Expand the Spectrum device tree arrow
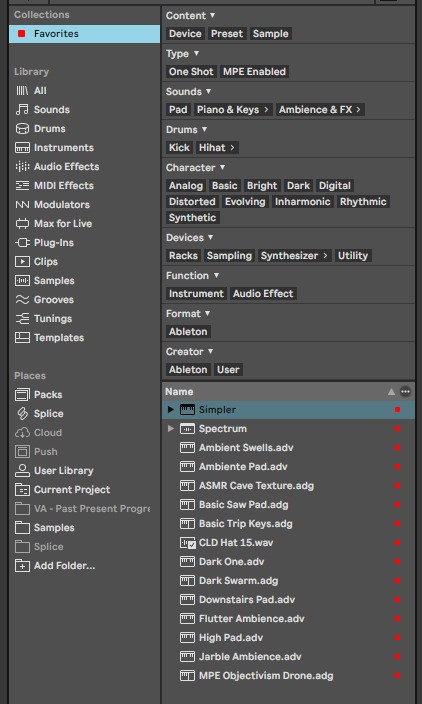The width and height of the screenshot is (422, 704). pos(170,429)
